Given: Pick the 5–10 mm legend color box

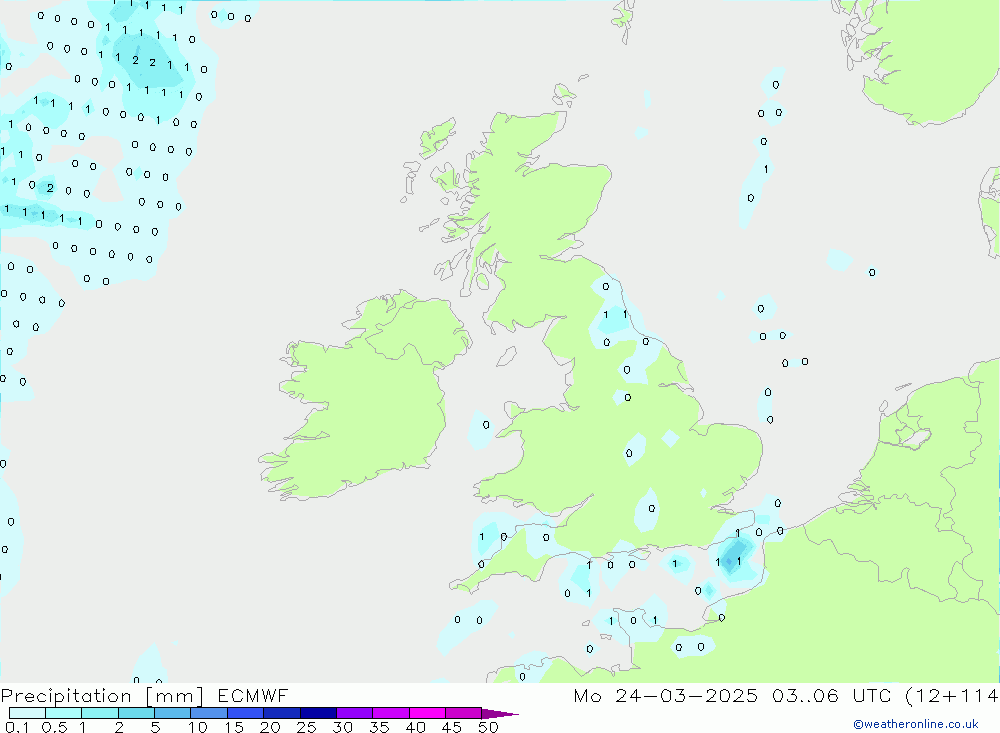Looking at the screenshot, I should point(173,713).
